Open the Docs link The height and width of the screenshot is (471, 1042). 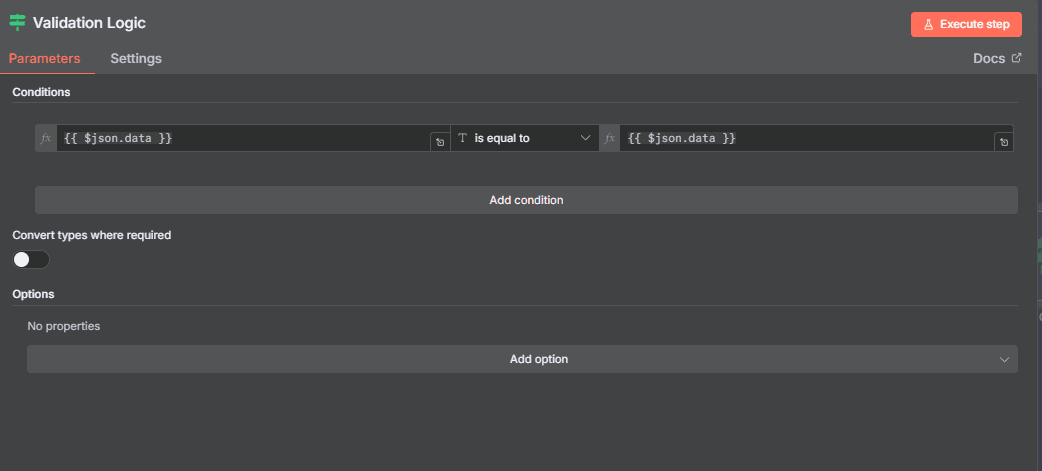coord(997,58)
